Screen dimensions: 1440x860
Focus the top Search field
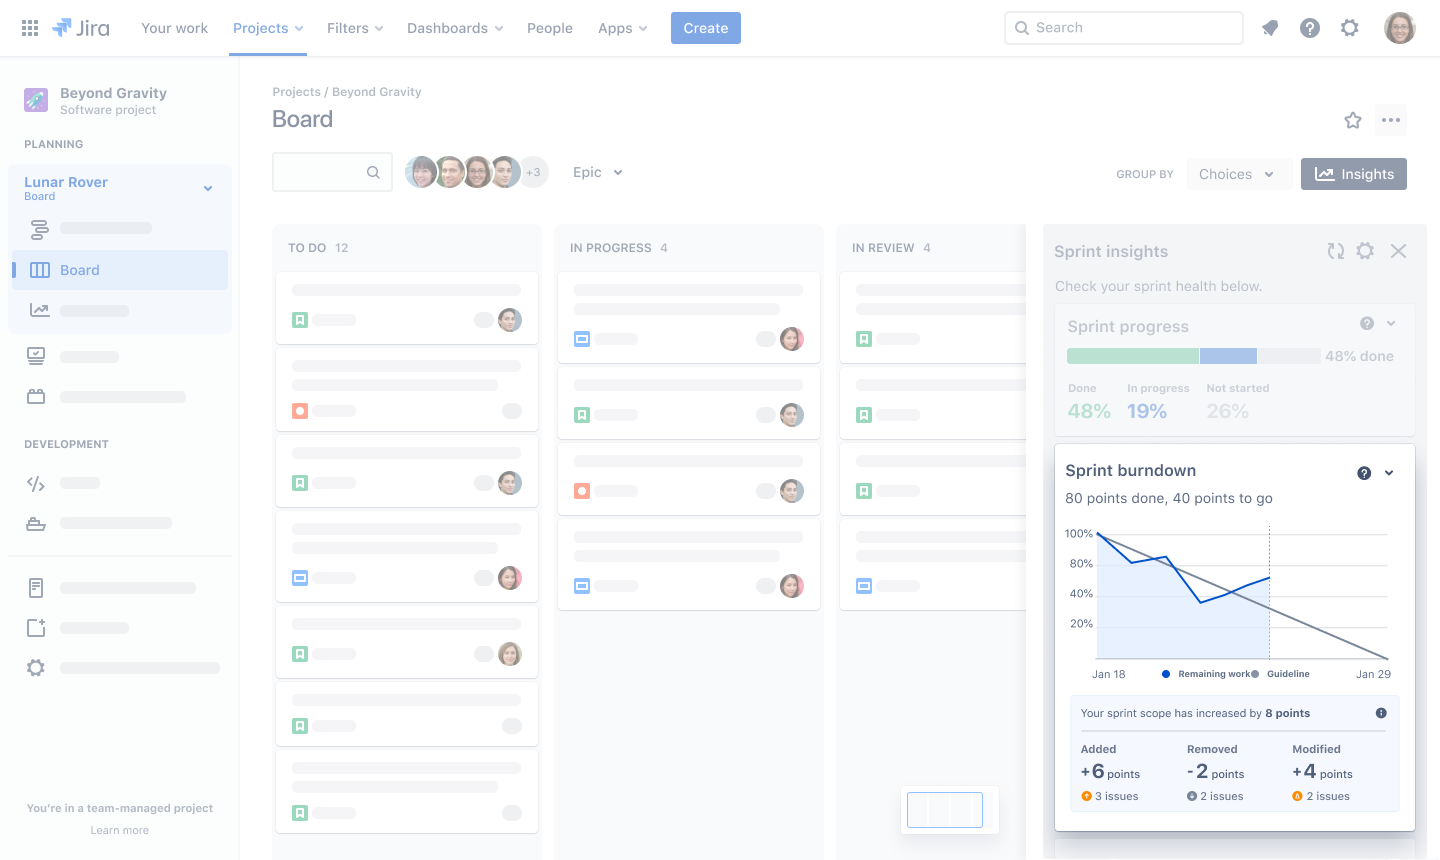(x=1124, y=28)
